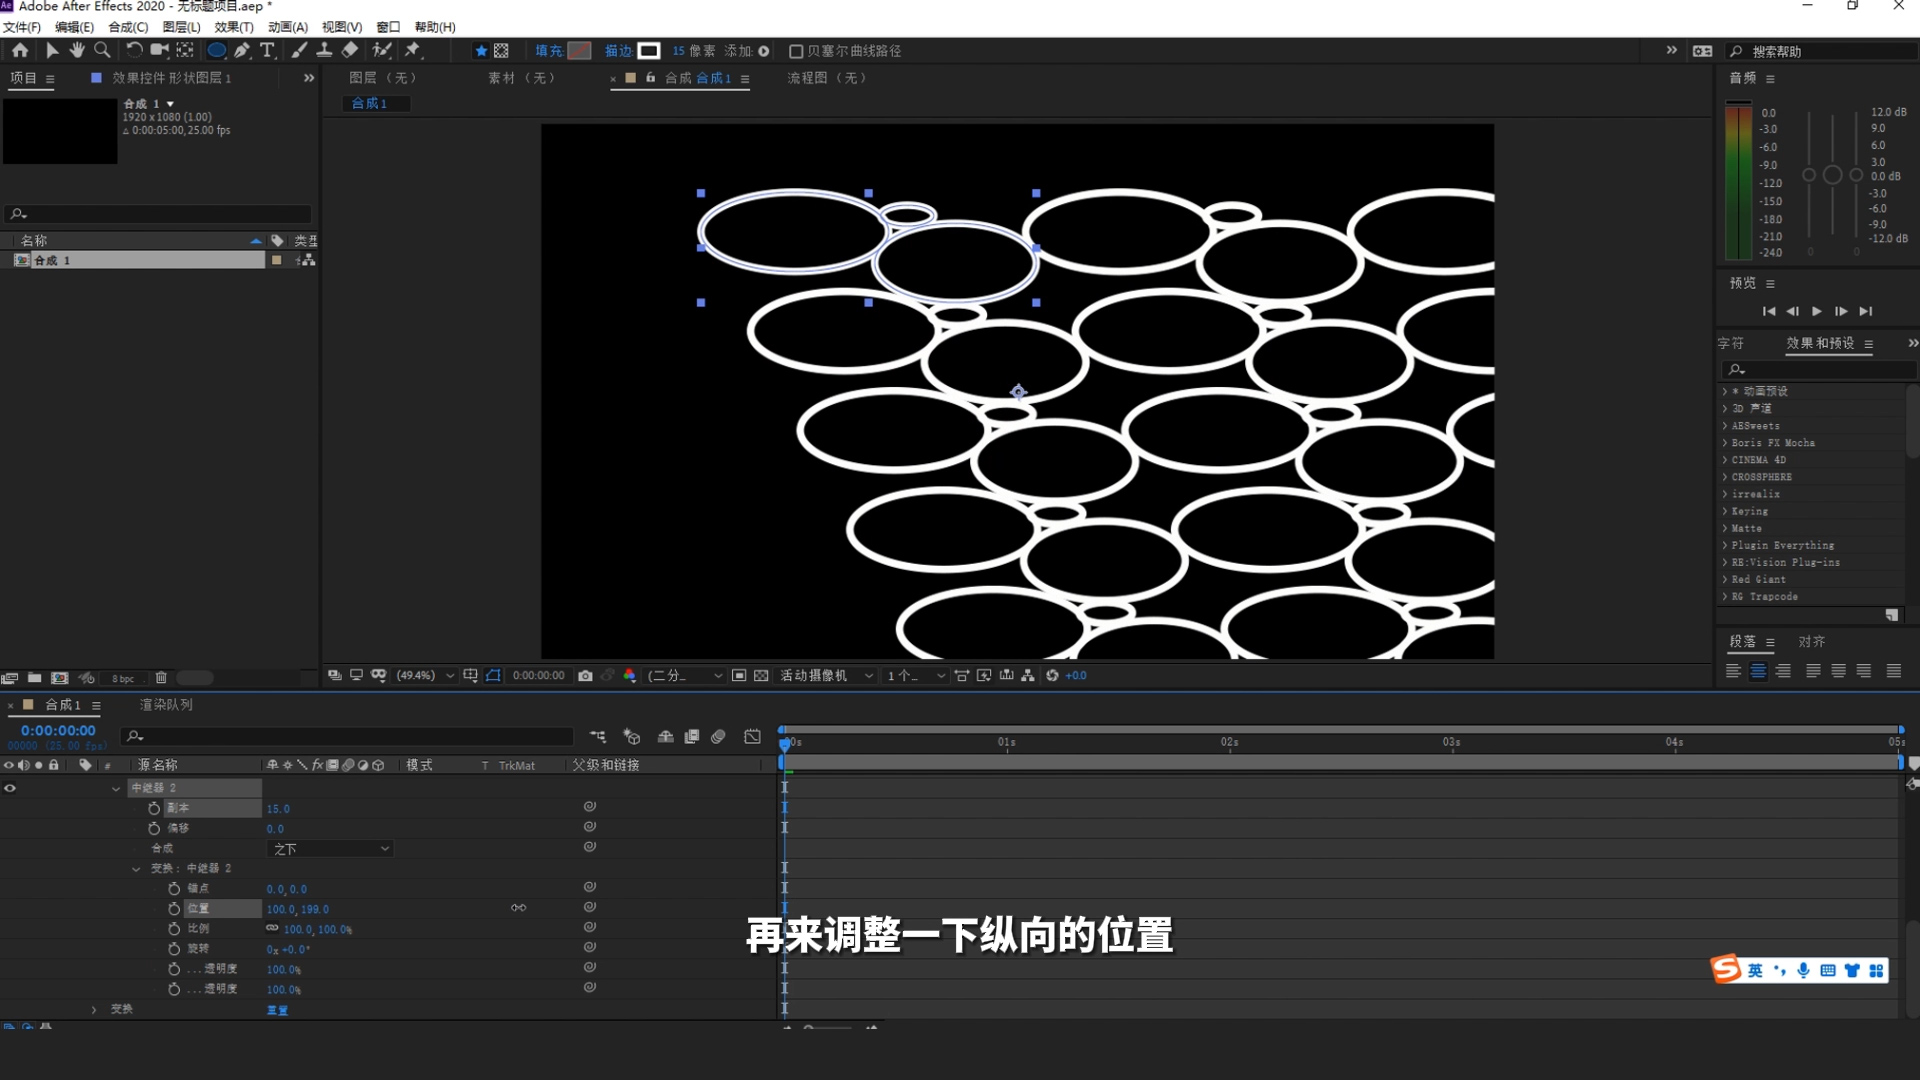Open the active camera dropdown
Screen dimensions: 1920x1080
pyautogui.click(x=827, y=675)
